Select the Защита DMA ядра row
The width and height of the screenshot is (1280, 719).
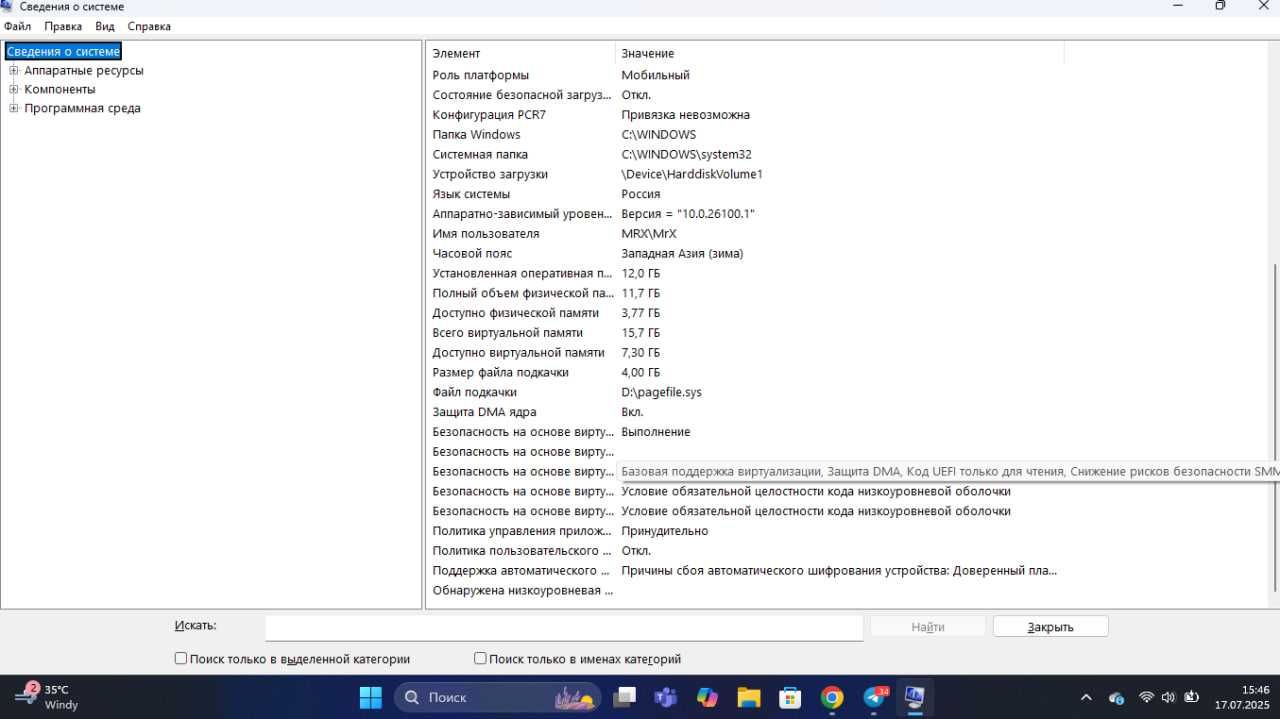[745, 412]
